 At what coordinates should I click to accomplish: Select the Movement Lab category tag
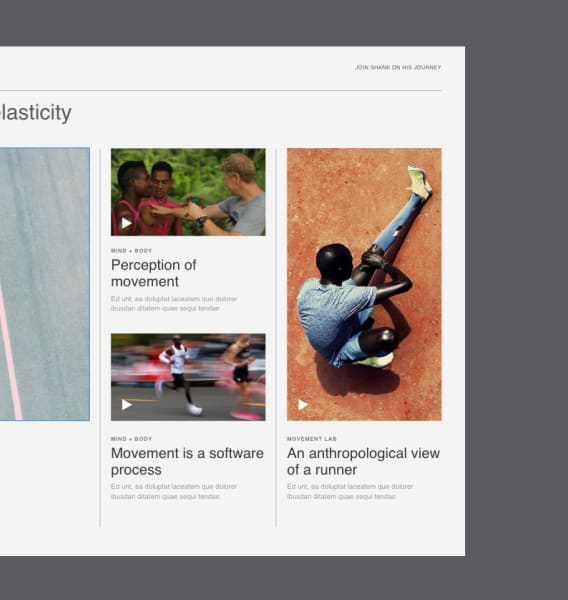[312, 439]
